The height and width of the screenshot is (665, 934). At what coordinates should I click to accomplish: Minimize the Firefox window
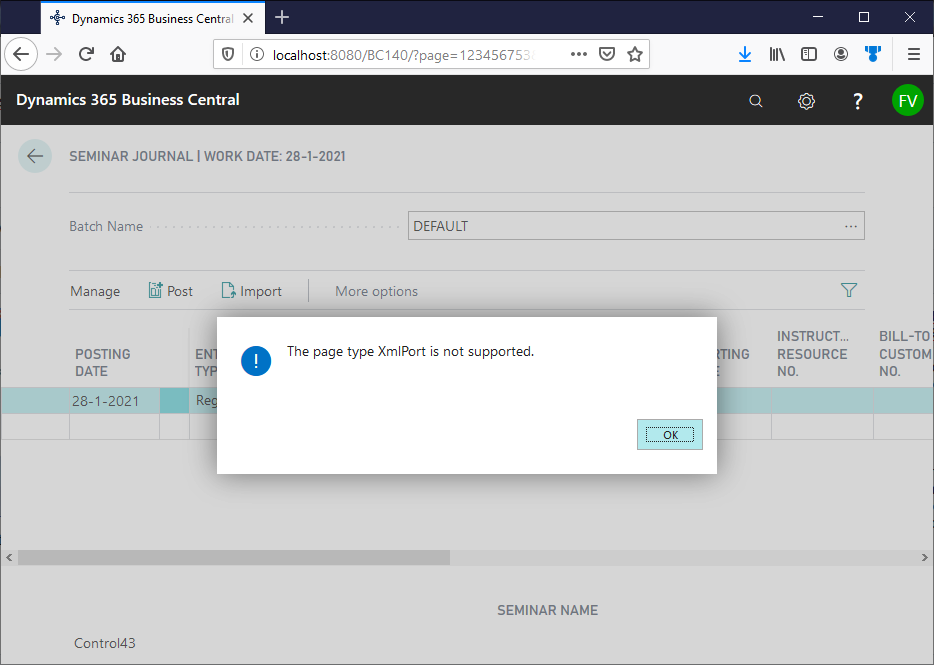[818, 17]
